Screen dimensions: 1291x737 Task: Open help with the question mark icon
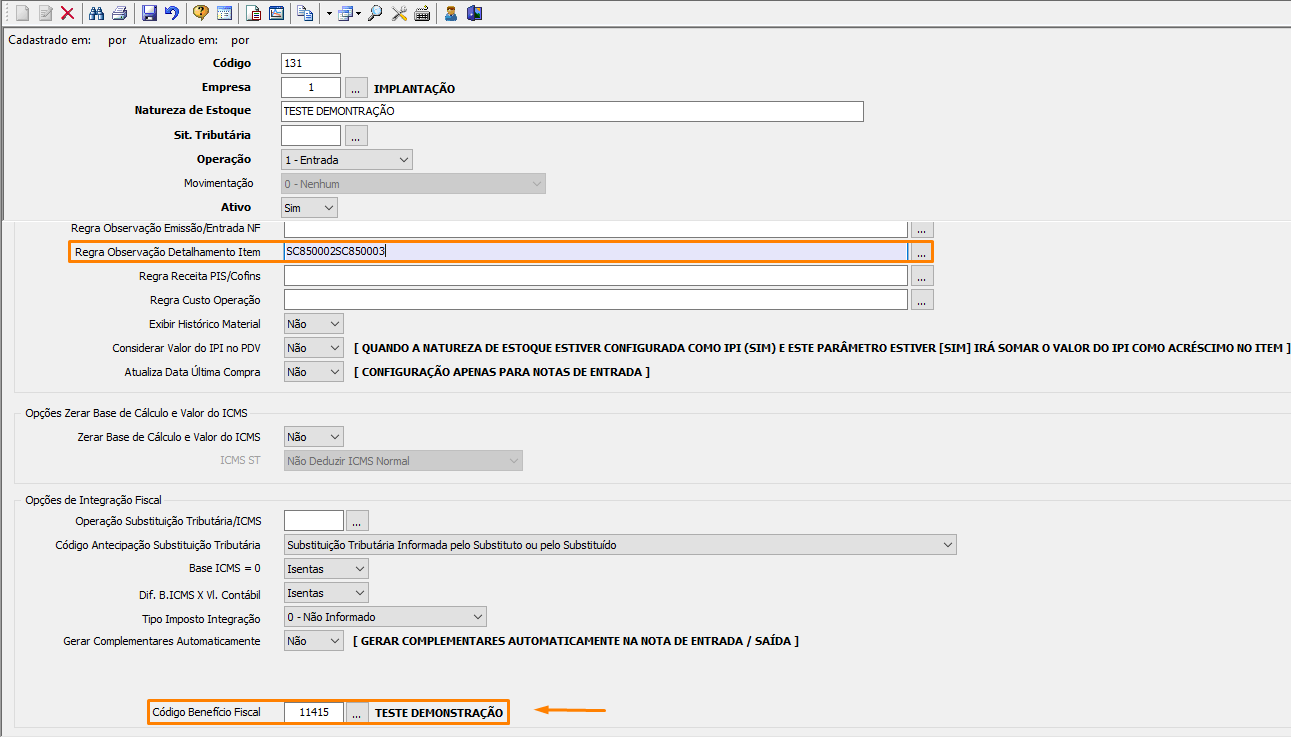tap(201, 13)
